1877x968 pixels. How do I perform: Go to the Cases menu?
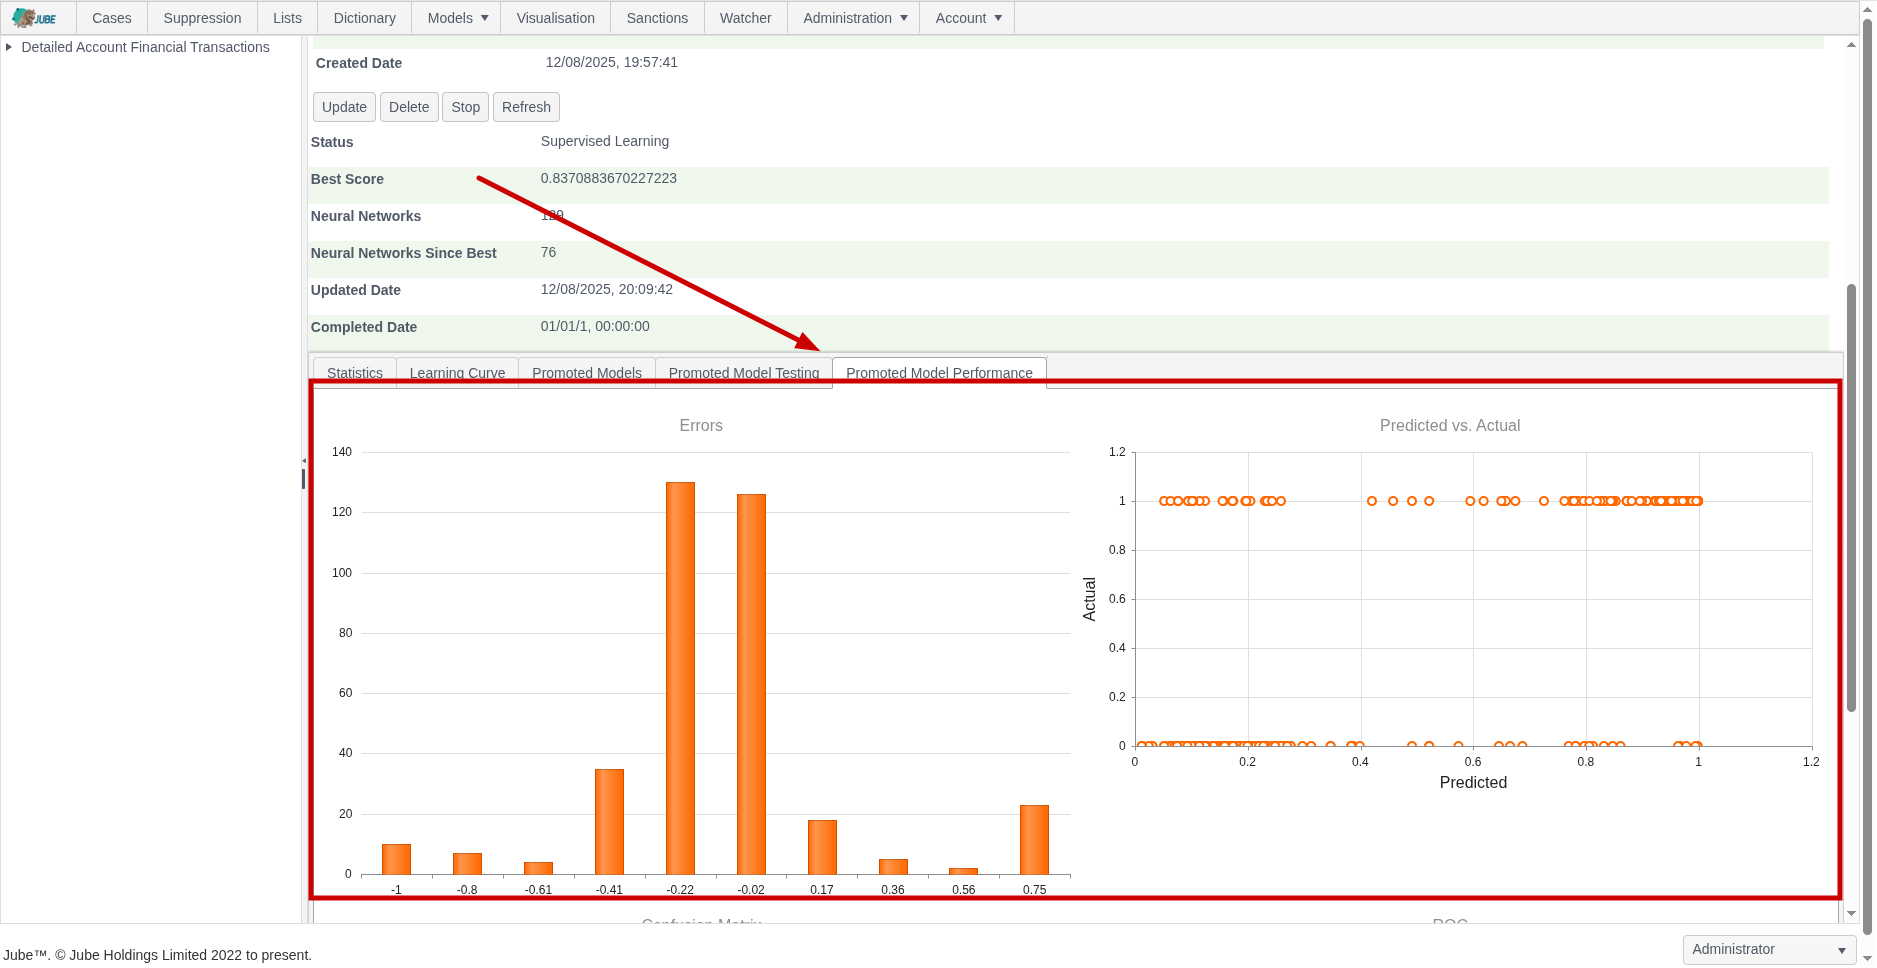point(112,18)
